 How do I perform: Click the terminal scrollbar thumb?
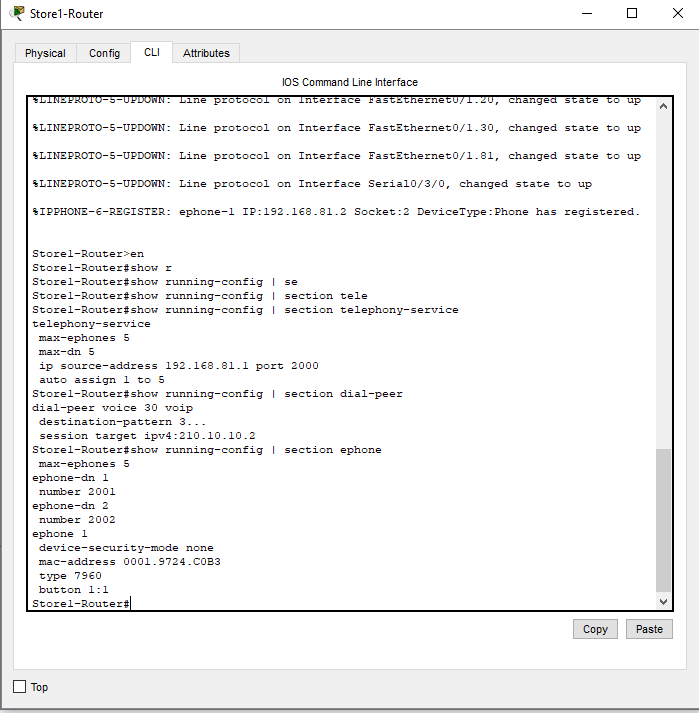tap(664, 520)
